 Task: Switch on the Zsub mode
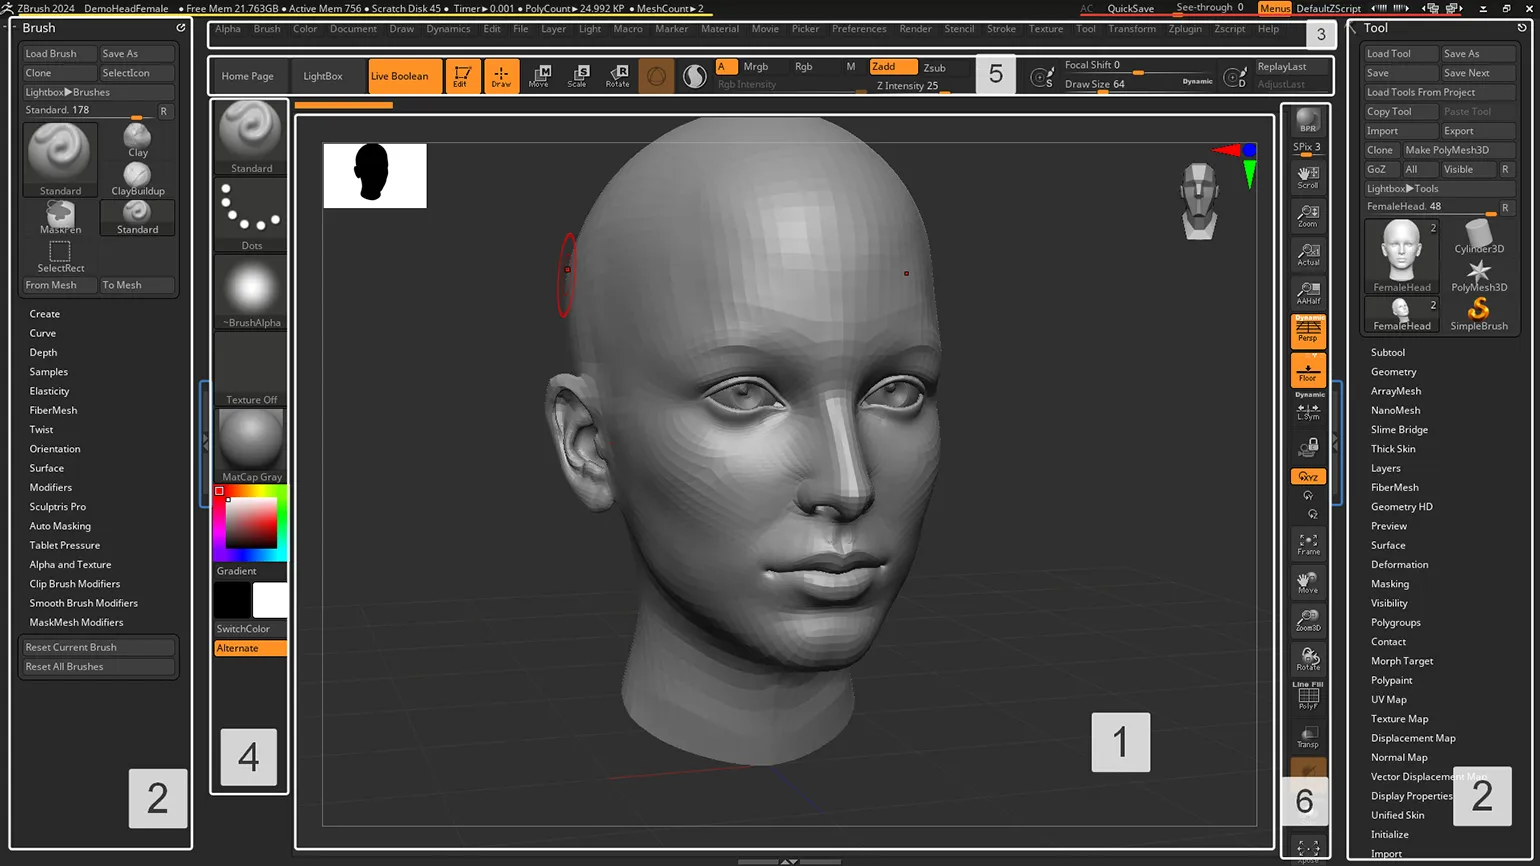click(934, 68)
